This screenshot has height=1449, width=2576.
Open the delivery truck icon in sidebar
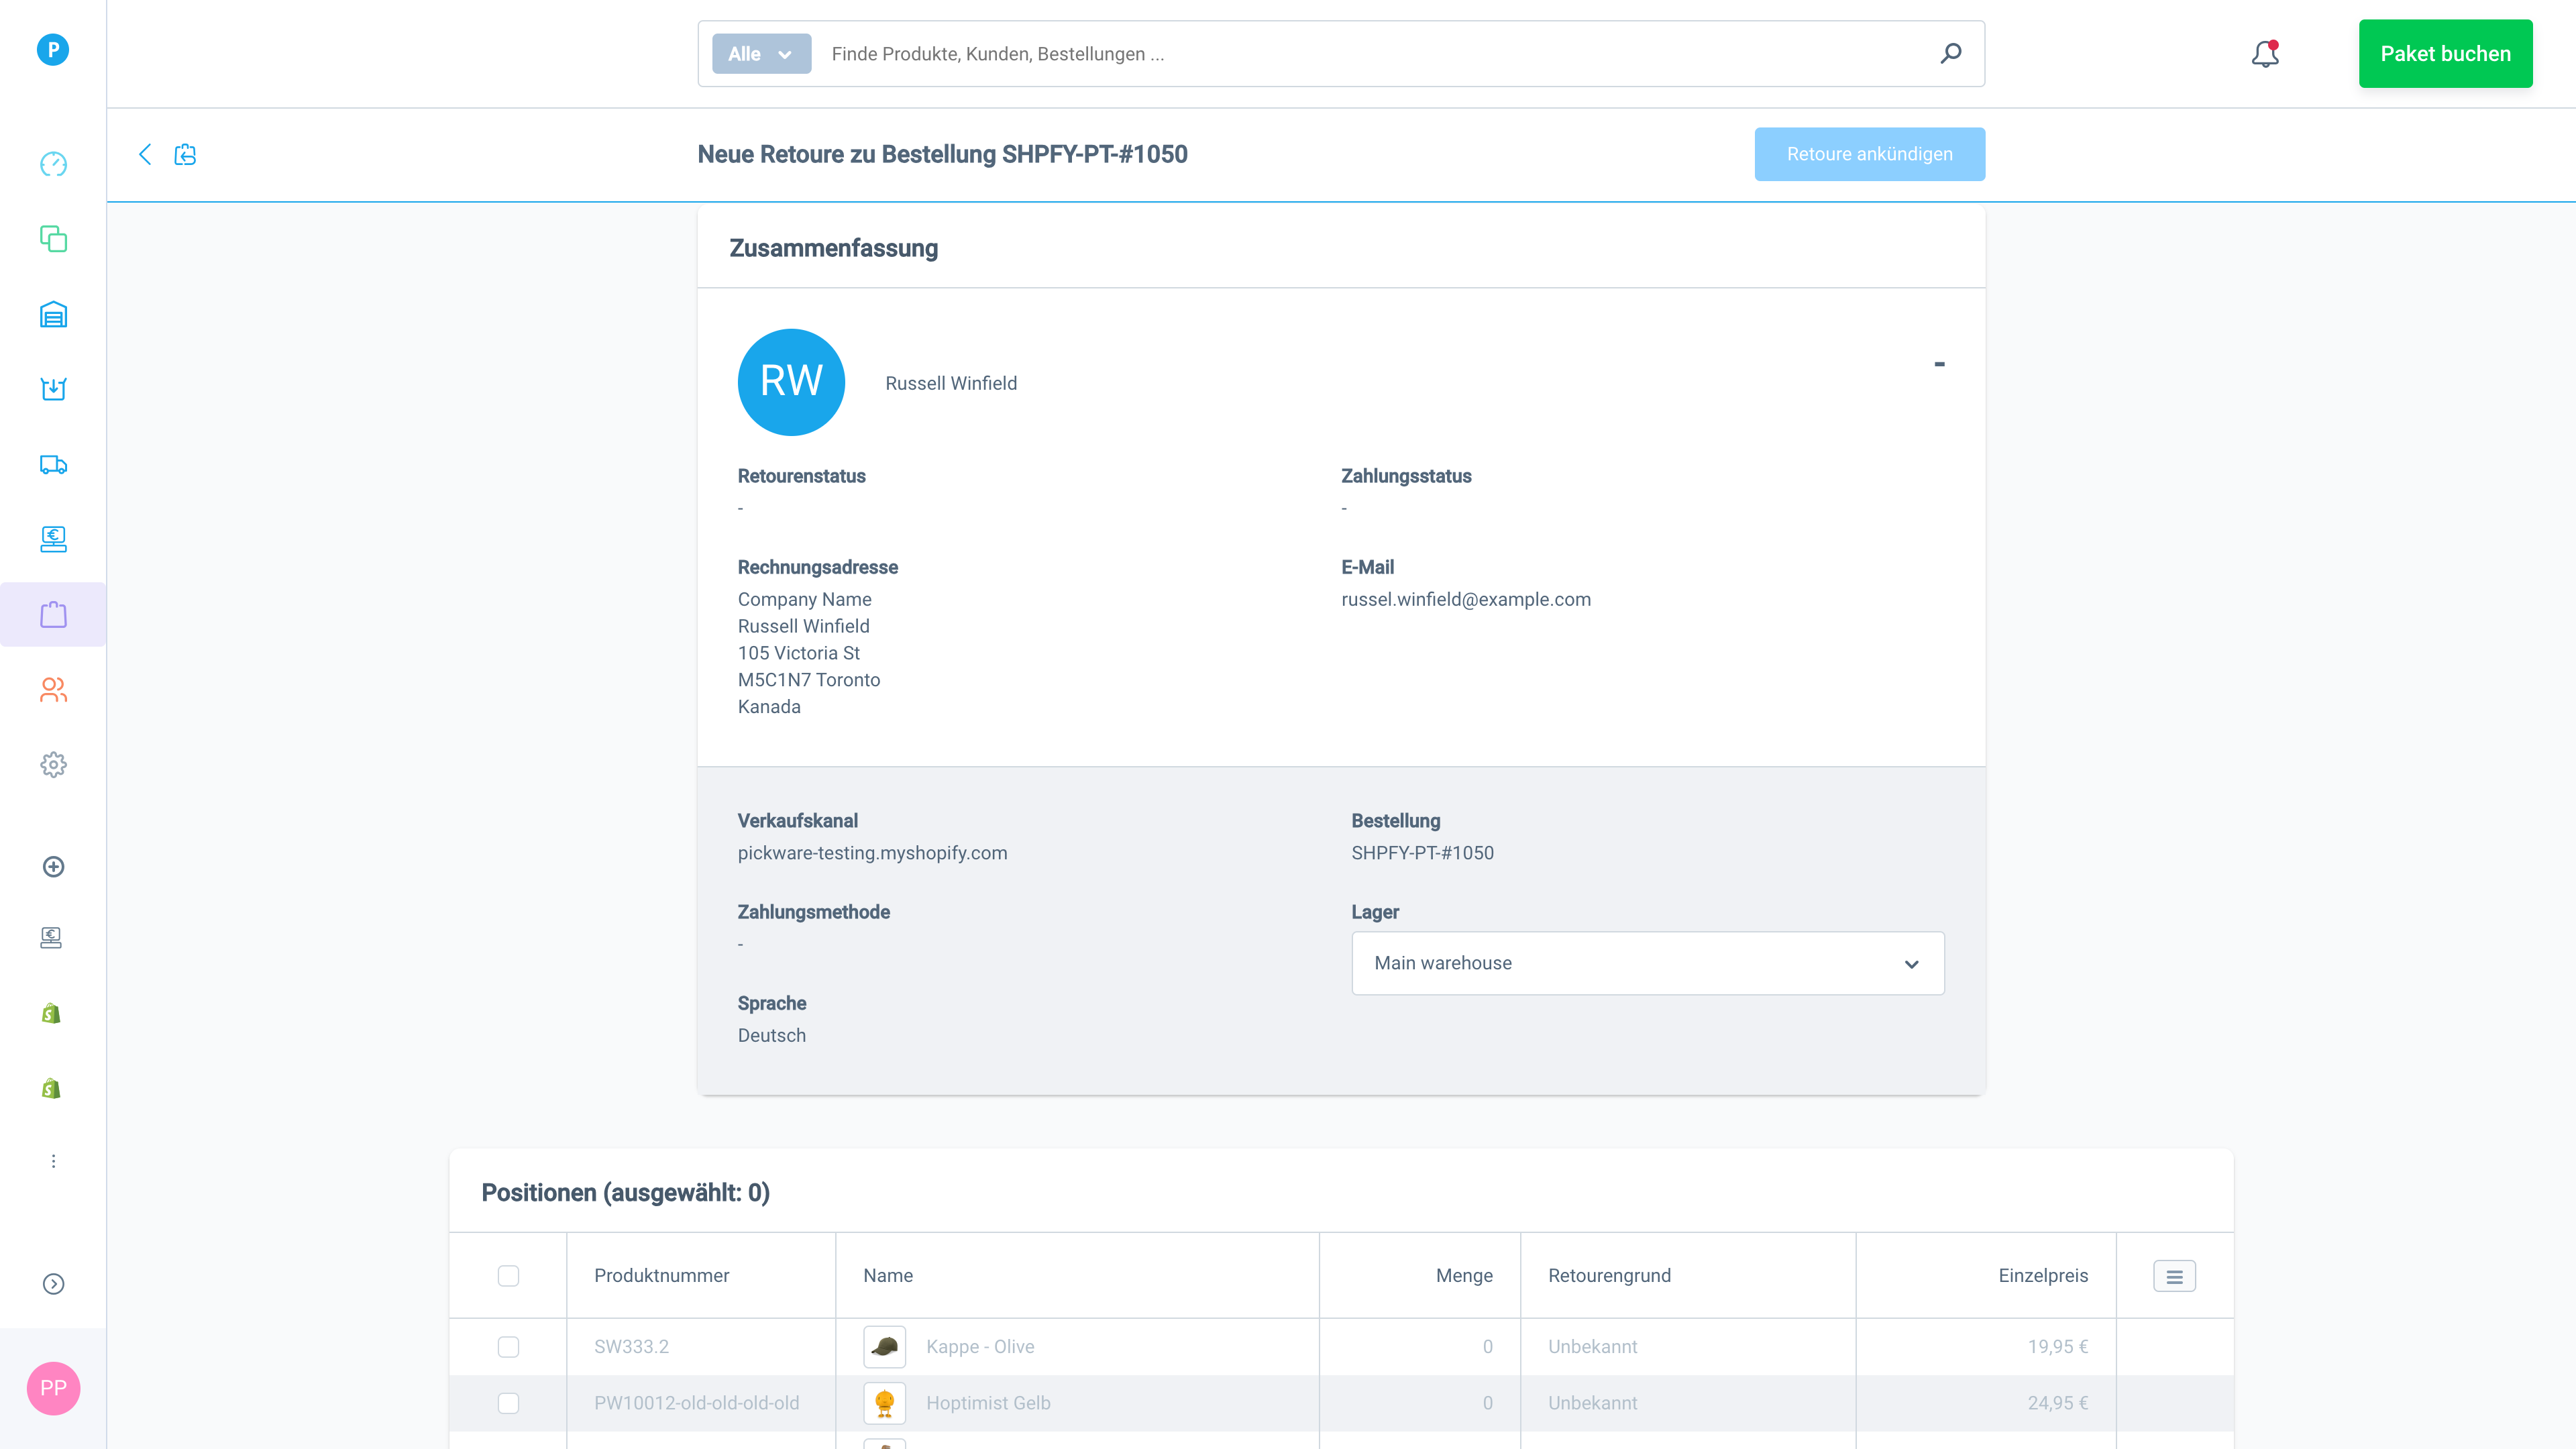tap(53, 465)
